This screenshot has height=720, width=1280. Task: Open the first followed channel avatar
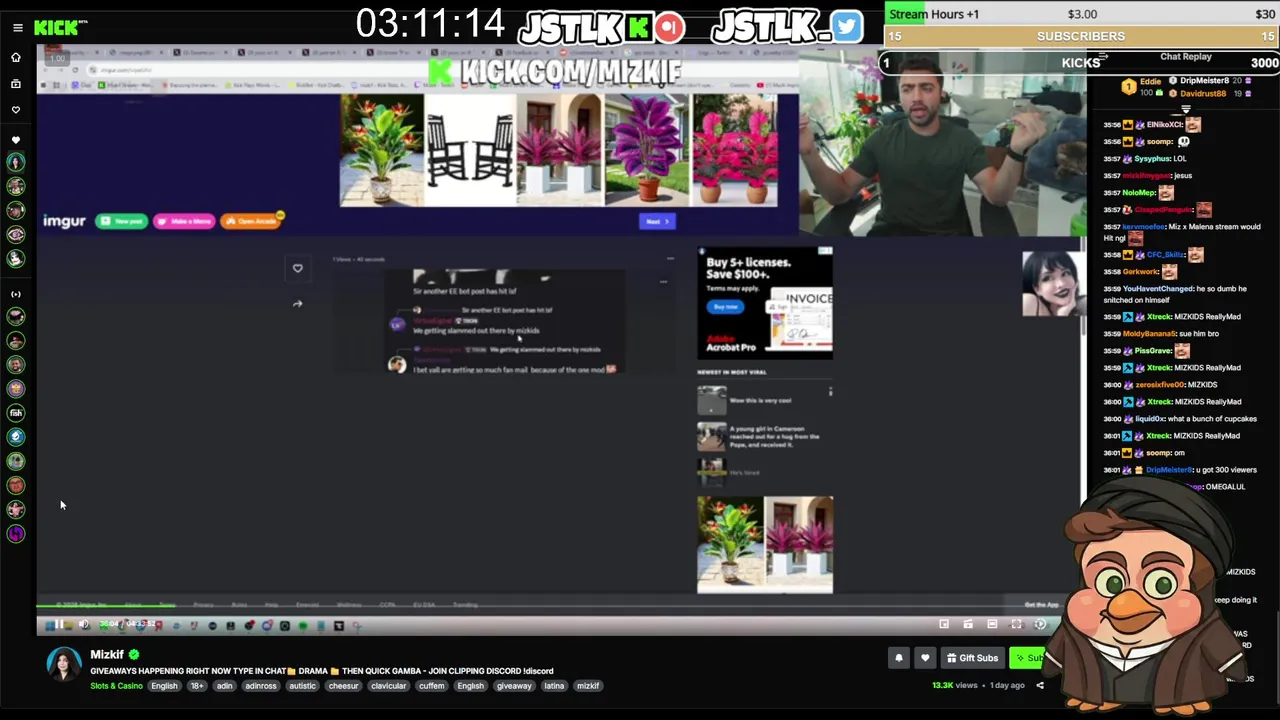coord(16,162)
